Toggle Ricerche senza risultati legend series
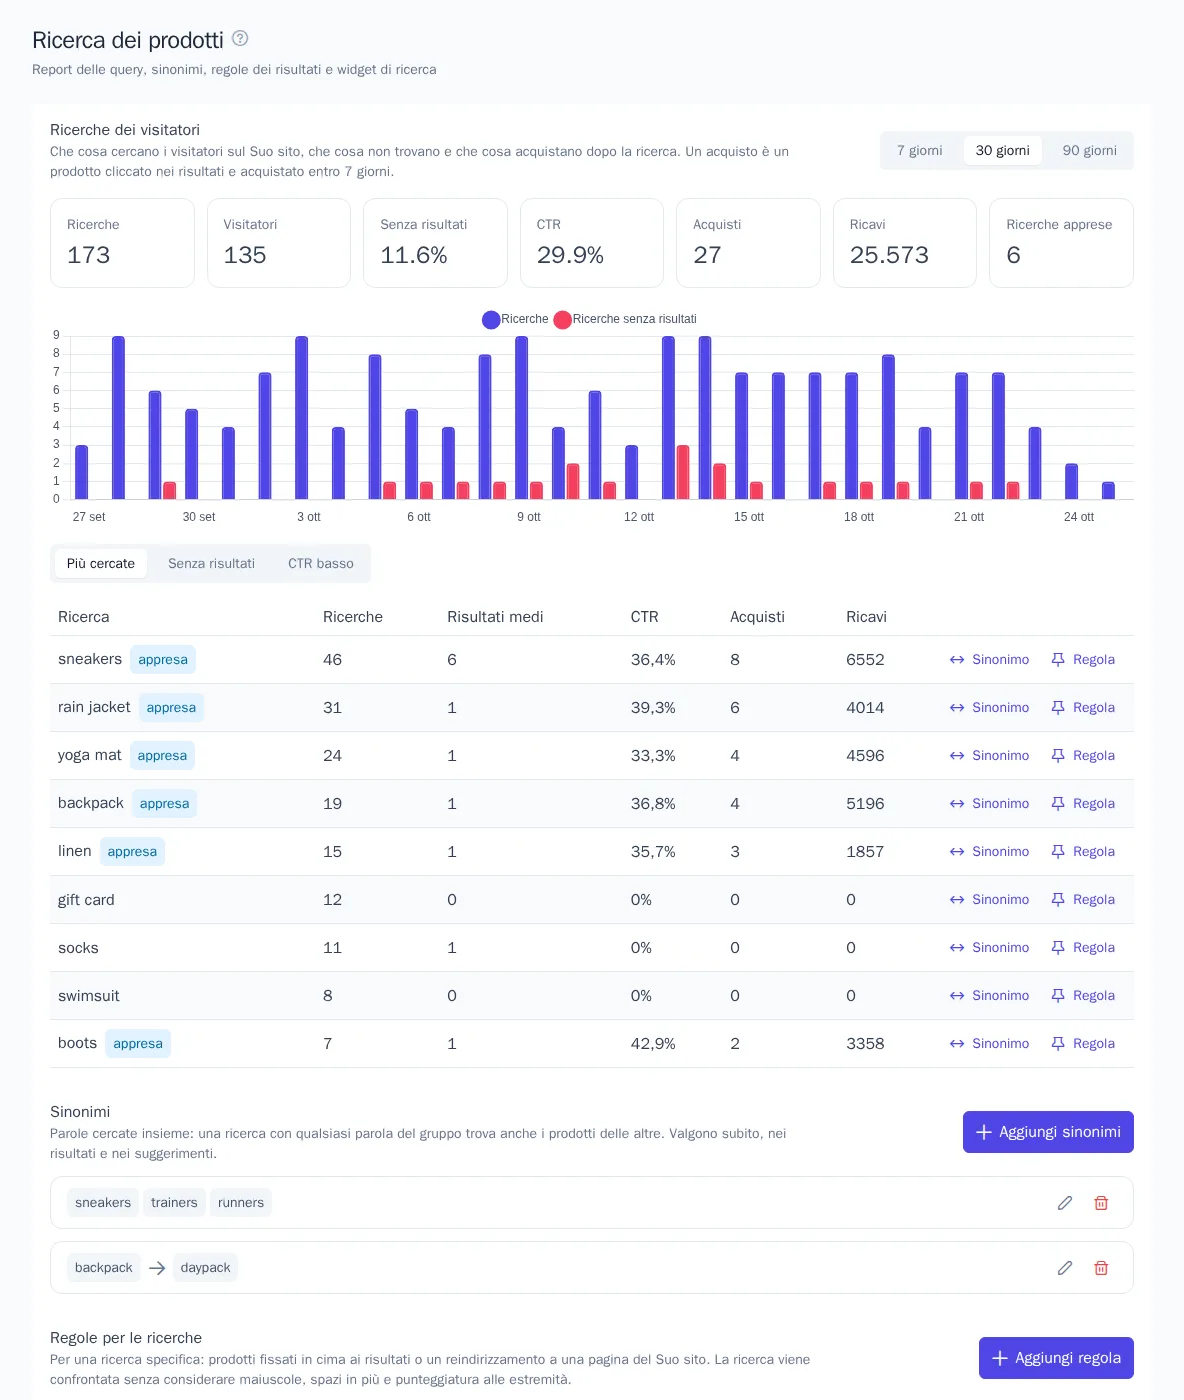This screenshot has height=1400, width=1184. [x=625, y=319]
